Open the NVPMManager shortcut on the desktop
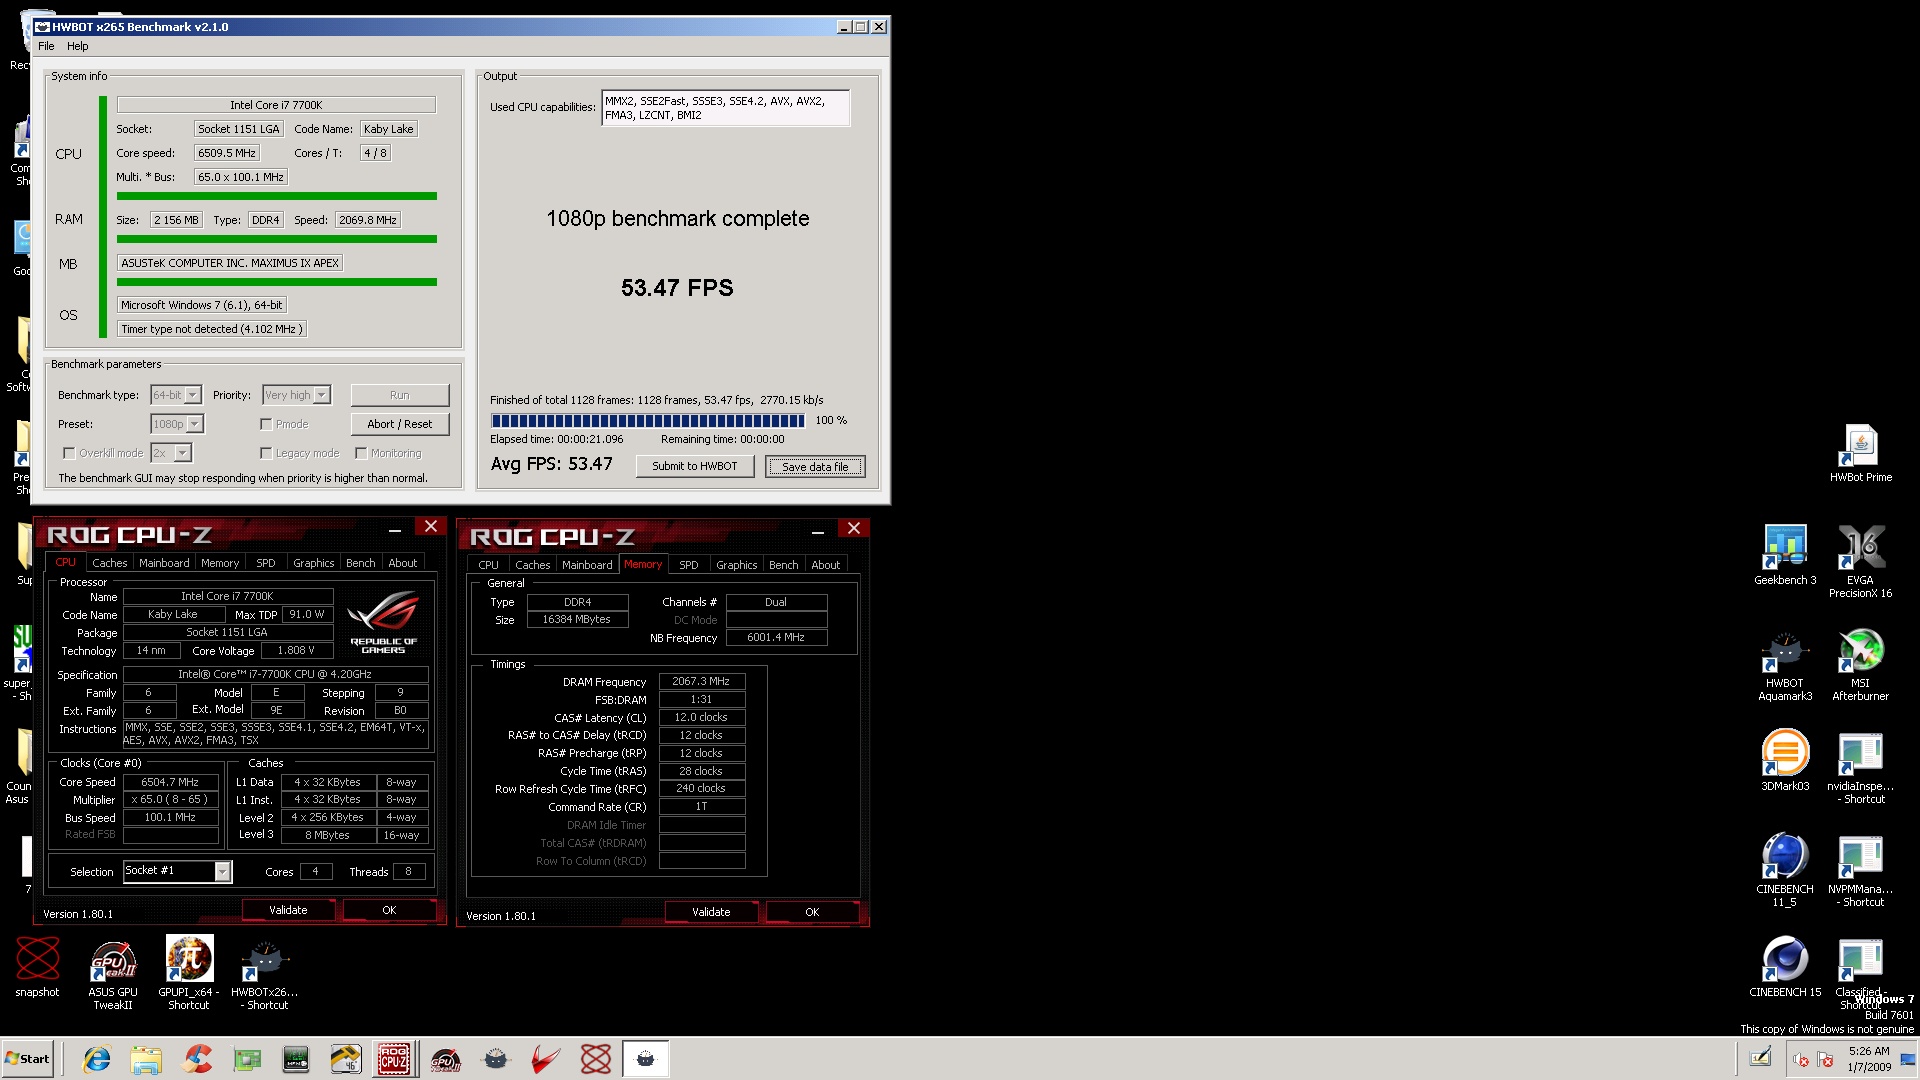 click(x=1860, y=870)
